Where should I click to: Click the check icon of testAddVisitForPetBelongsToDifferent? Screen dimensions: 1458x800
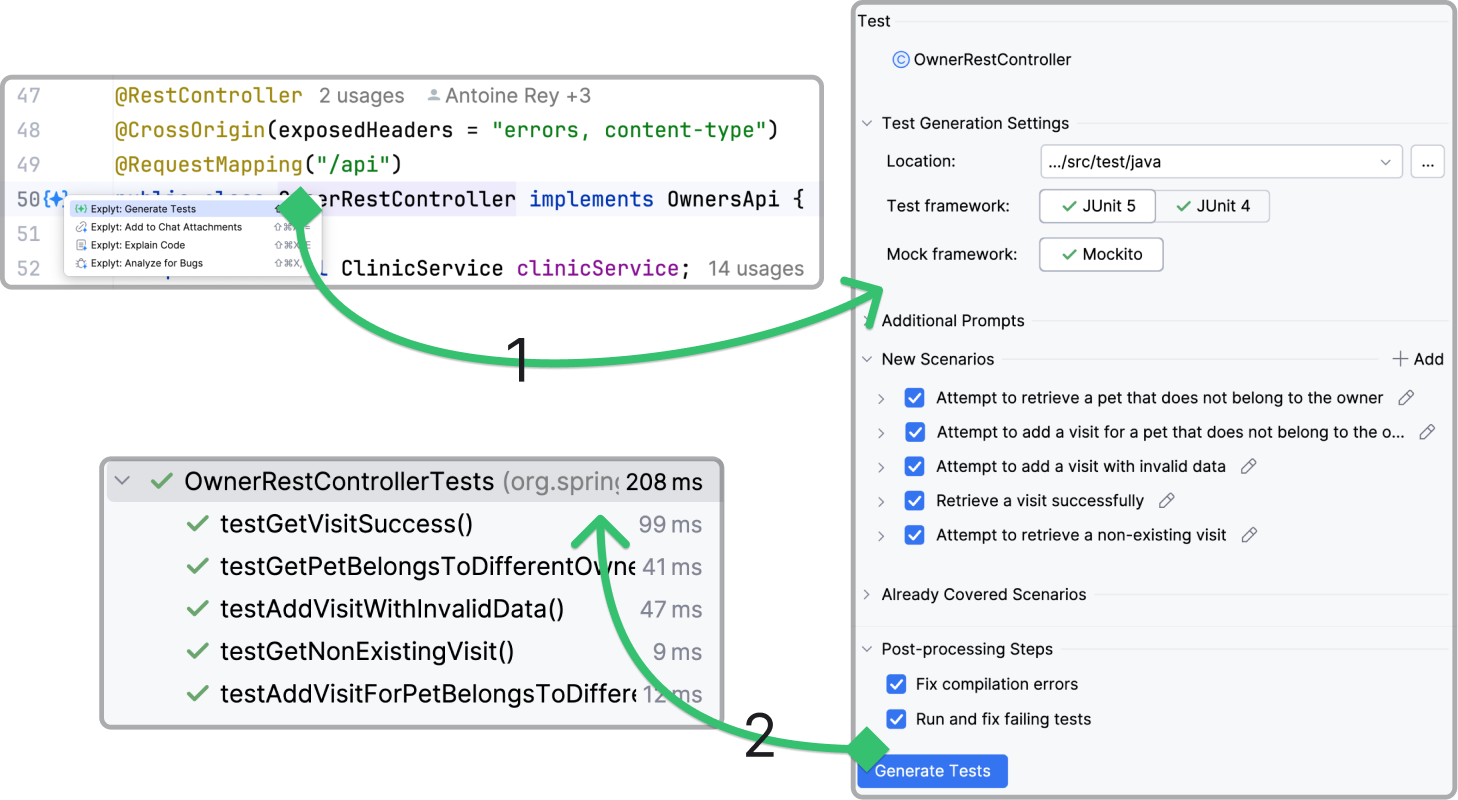[x=197, y=694]
